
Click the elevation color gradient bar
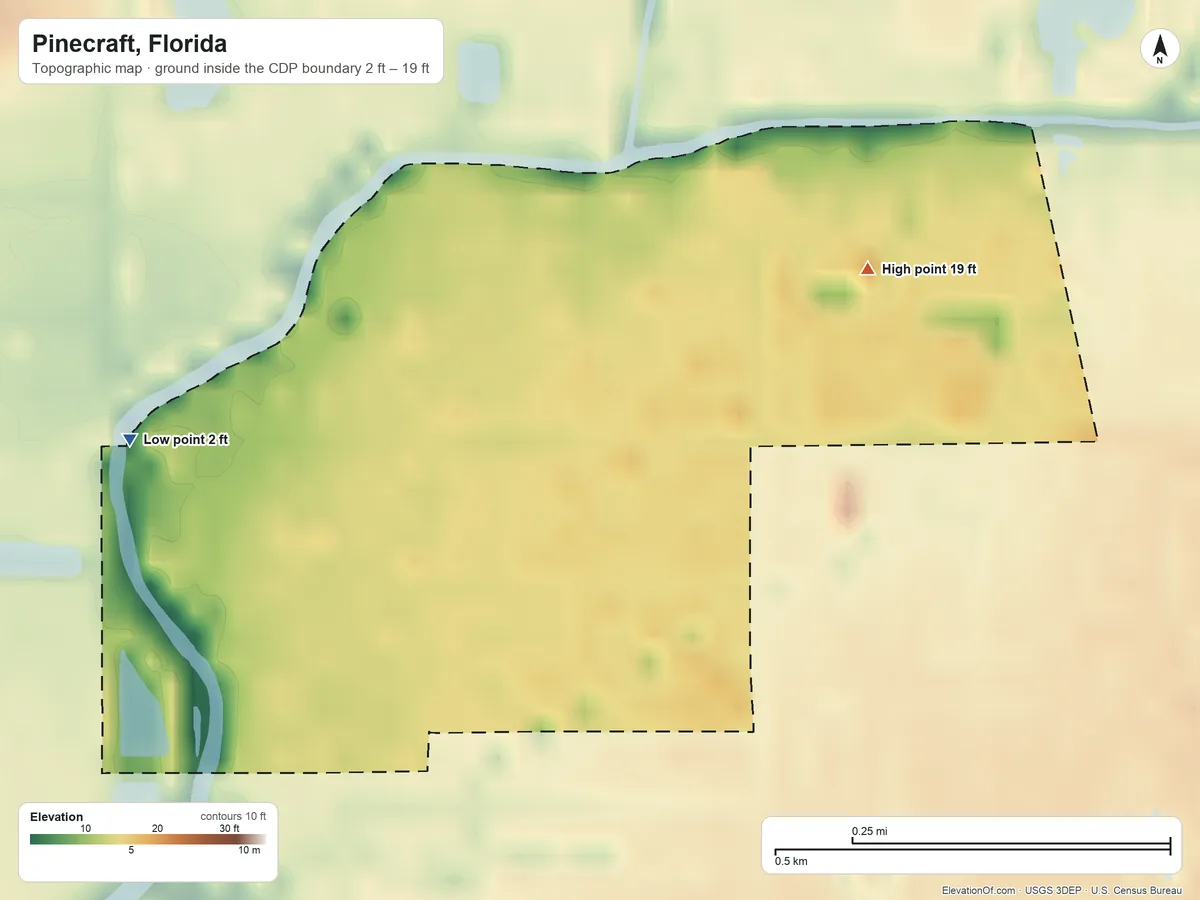tap(148, 840)
